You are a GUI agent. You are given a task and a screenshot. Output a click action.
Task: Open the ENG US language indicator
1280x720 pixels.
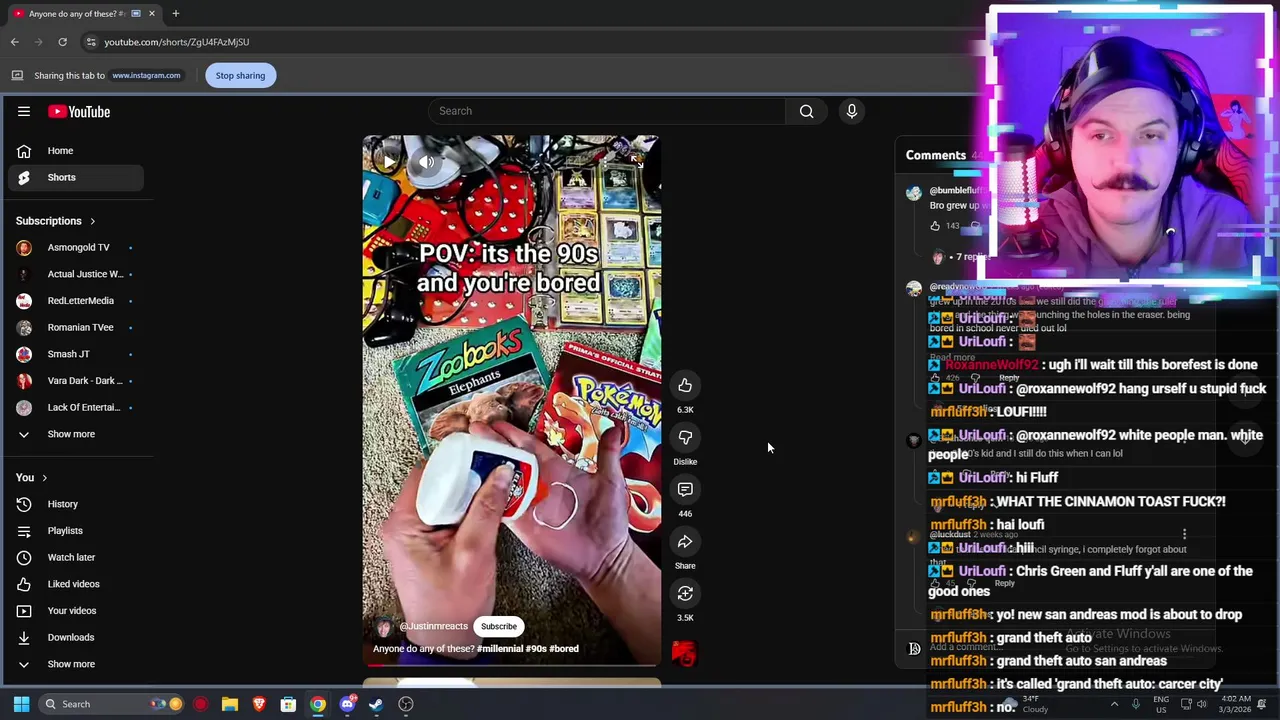[1161, 704]
